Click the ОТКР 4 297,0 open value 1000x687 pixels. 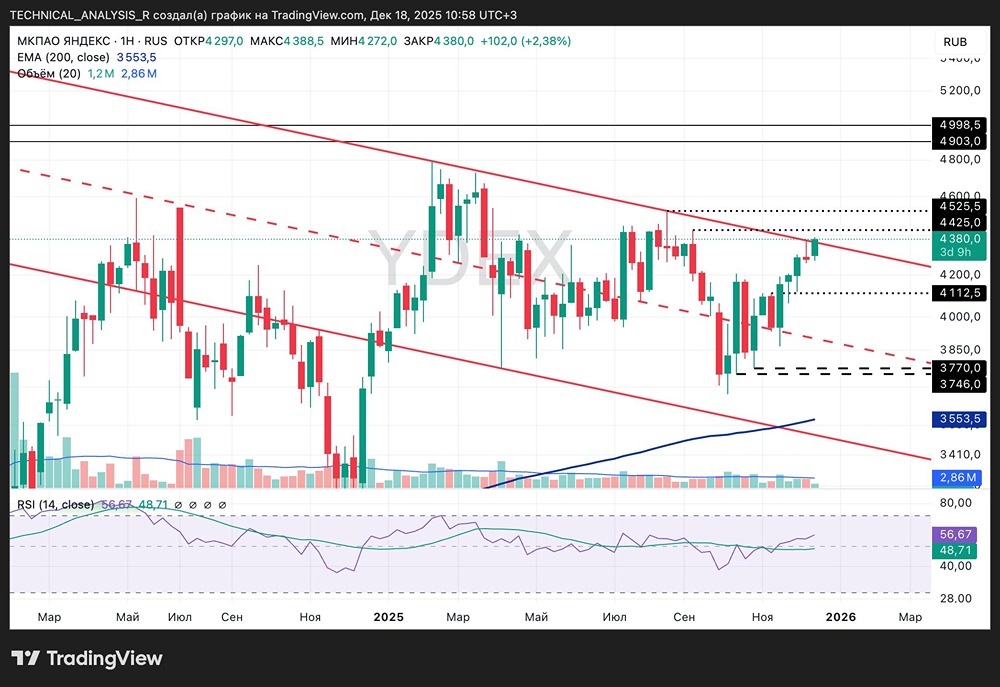(x=209, y=41)
